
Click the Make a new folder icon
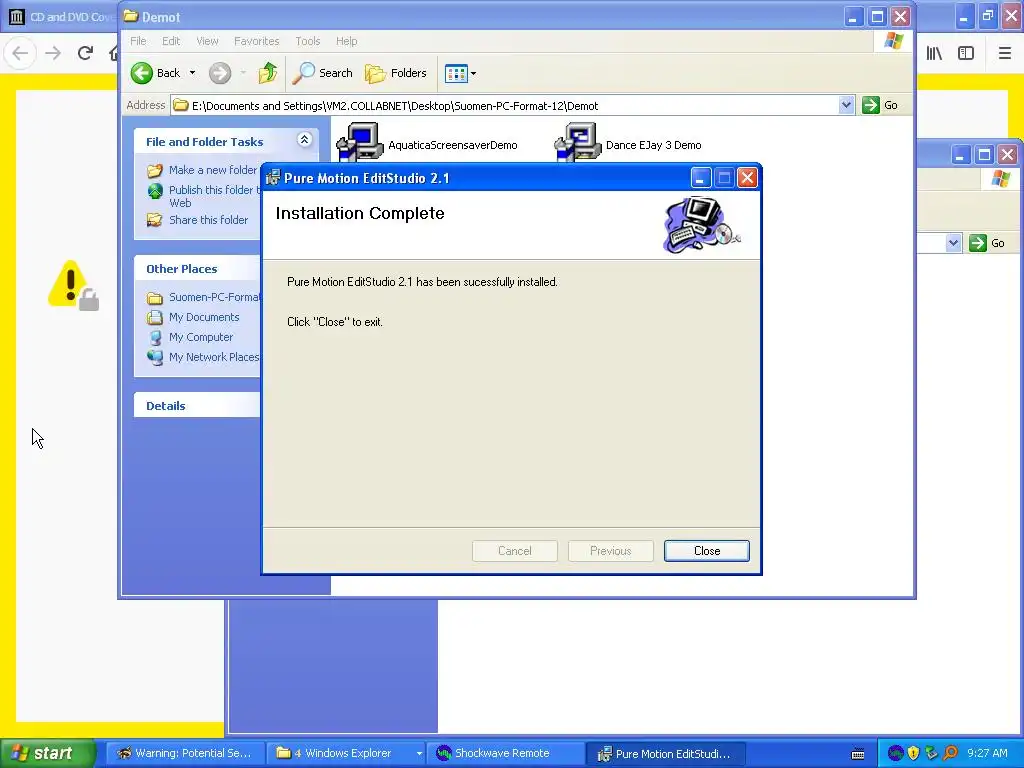[155, 170]
